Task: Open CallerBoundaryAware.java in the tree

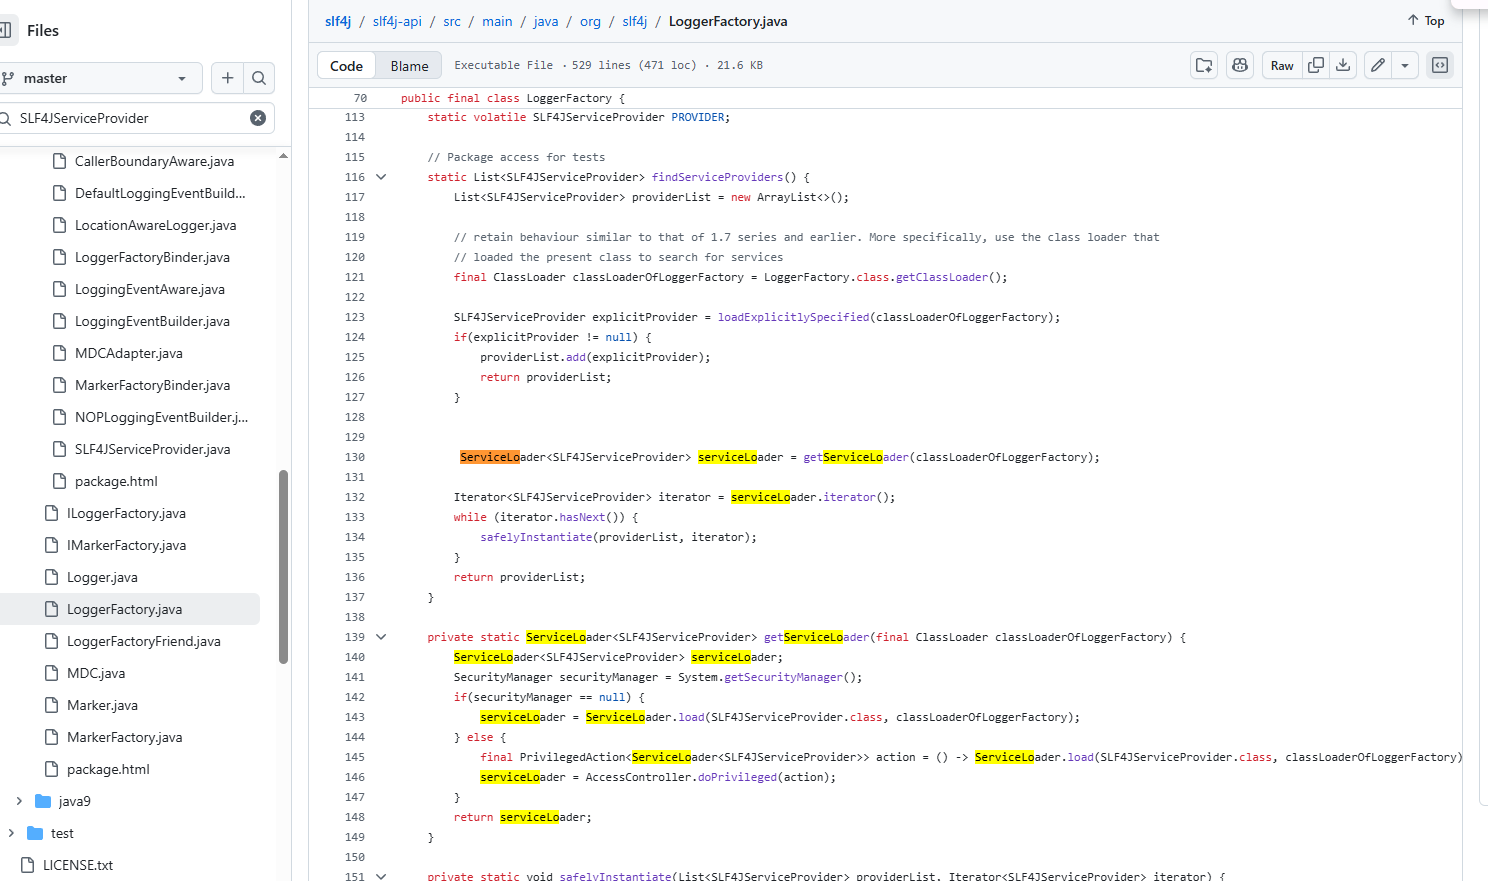Action: 154,161
